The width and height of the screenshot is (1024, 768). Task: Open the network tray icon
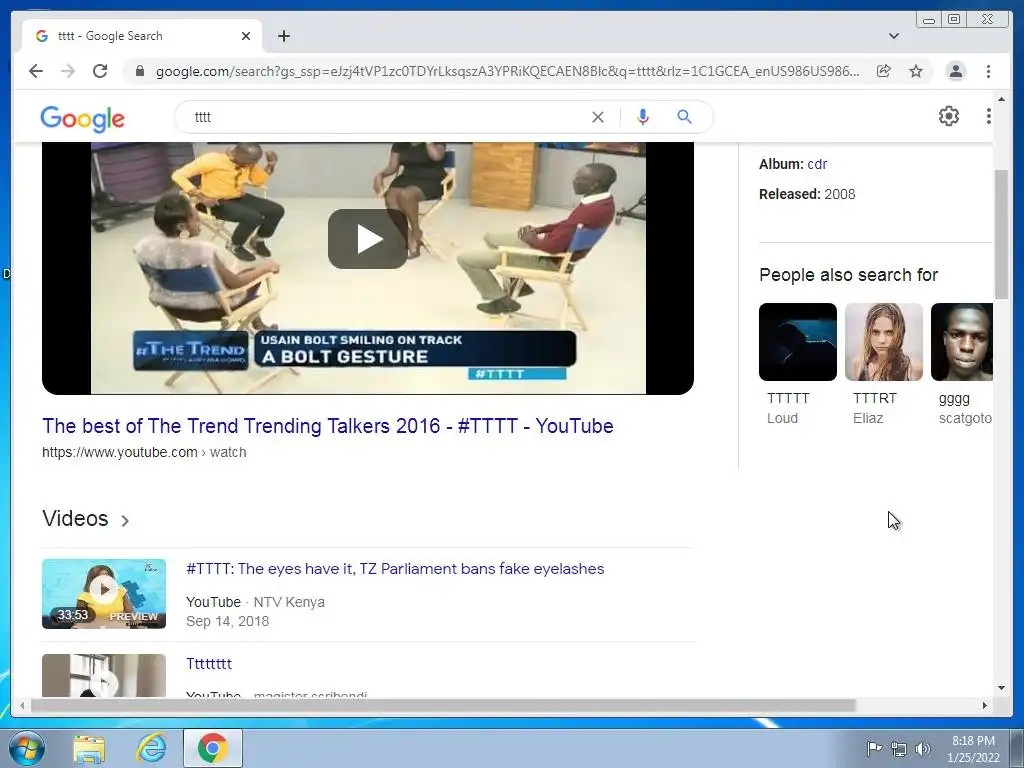(x=899, y=749)
